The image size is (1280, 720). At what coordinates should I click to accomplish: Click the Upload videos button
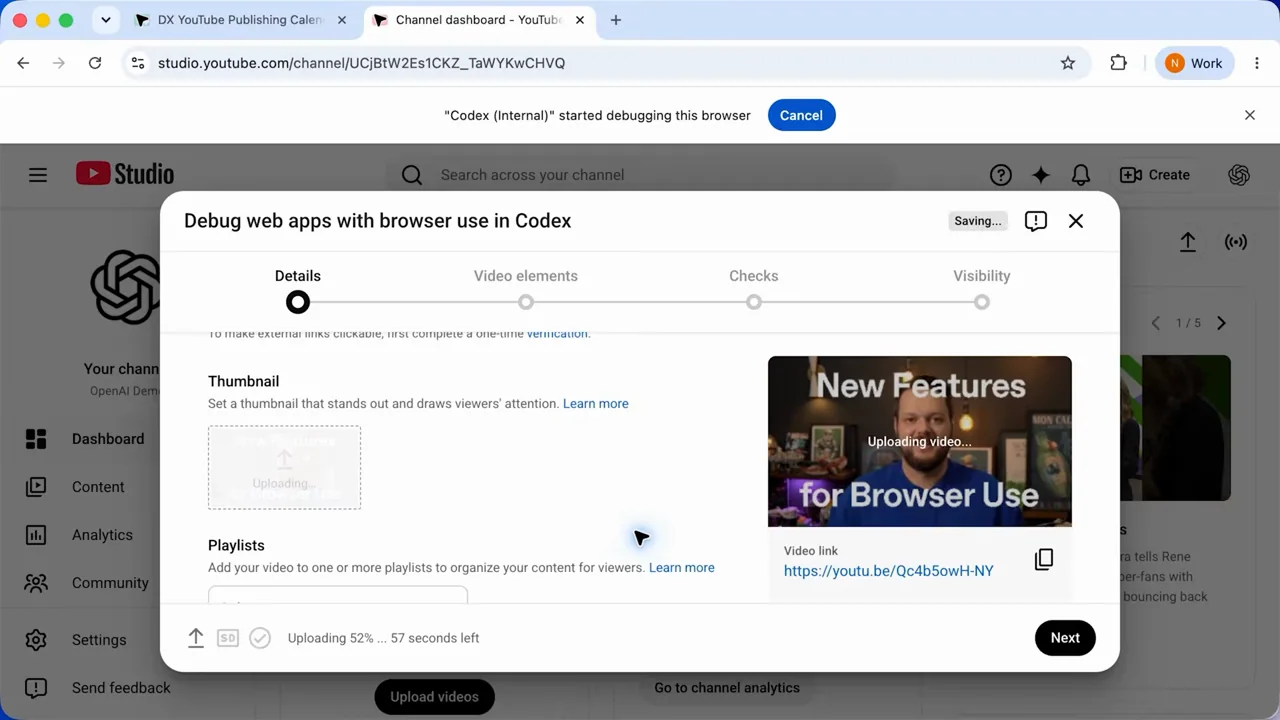click(x=435, y=697)
